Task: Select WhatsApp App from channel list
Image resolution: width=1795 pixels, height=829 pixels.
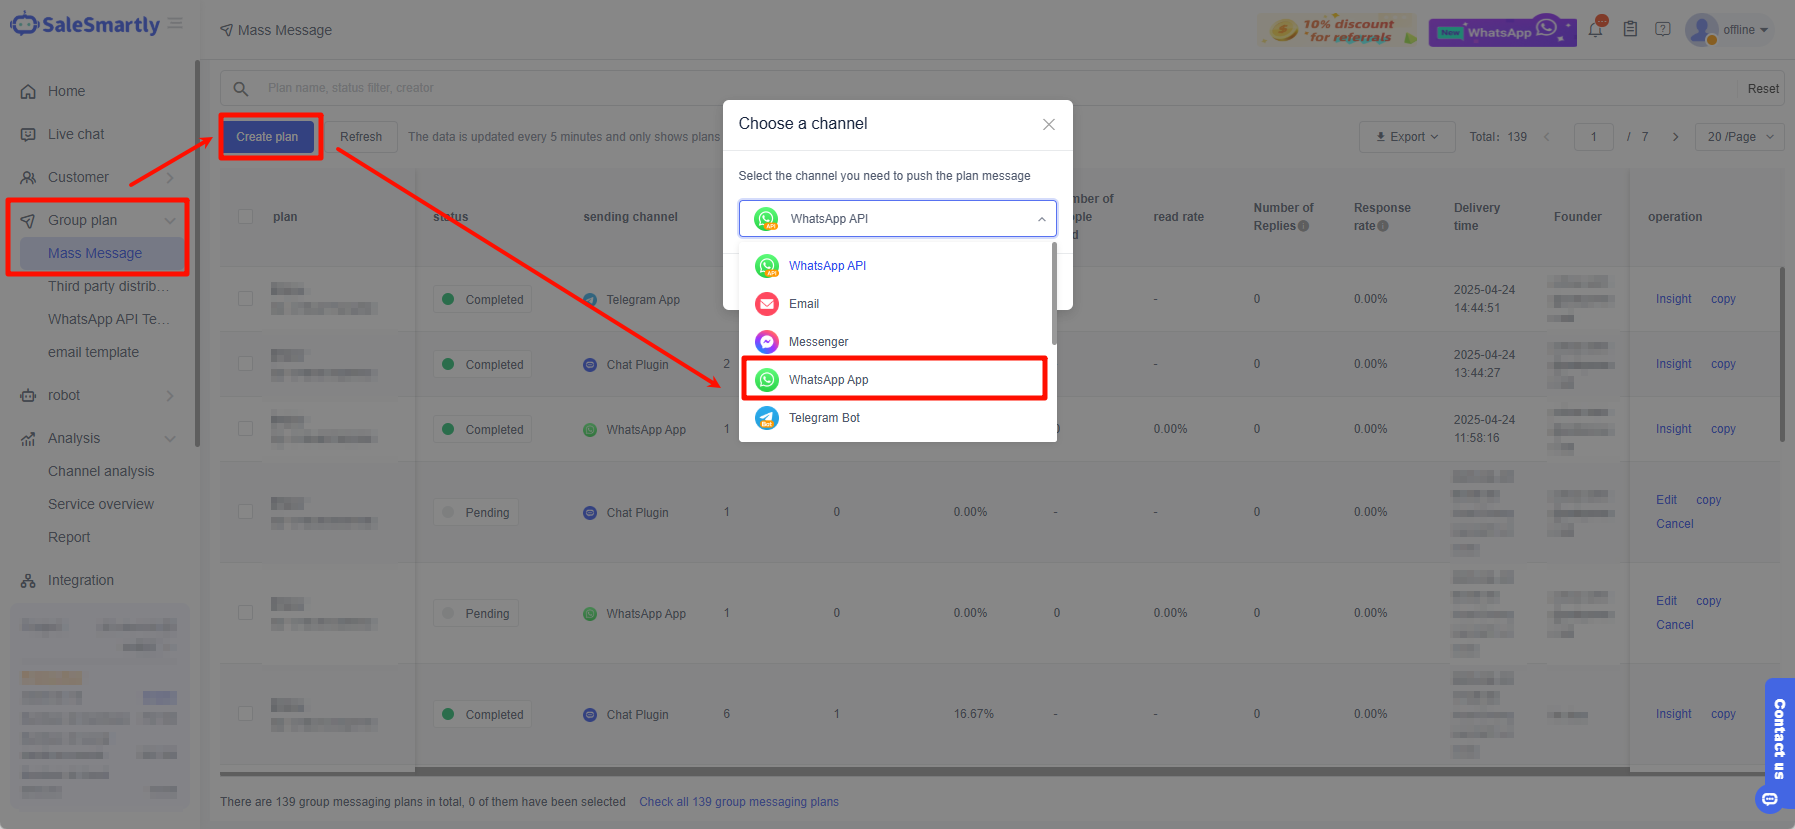Action: coord(894,380)
